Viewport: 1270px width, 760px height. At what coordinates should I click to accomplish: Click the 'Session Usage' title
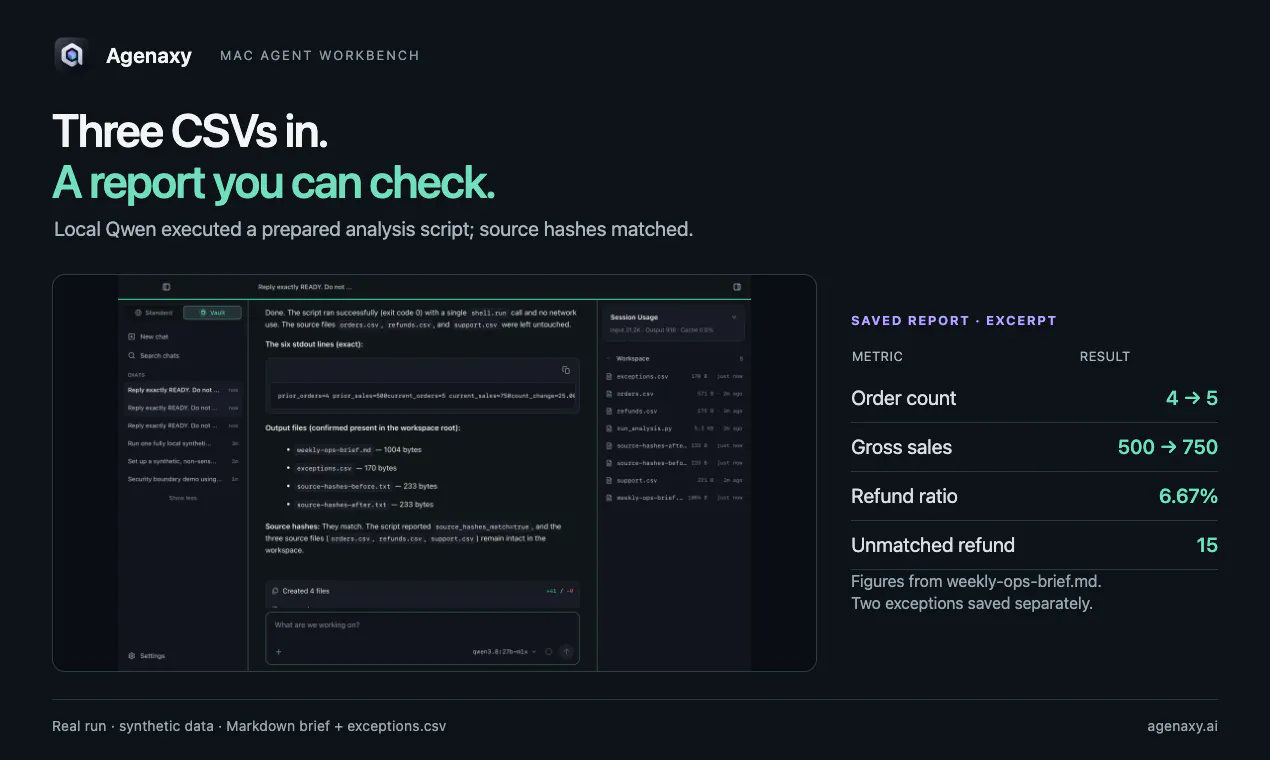[634, 317]
